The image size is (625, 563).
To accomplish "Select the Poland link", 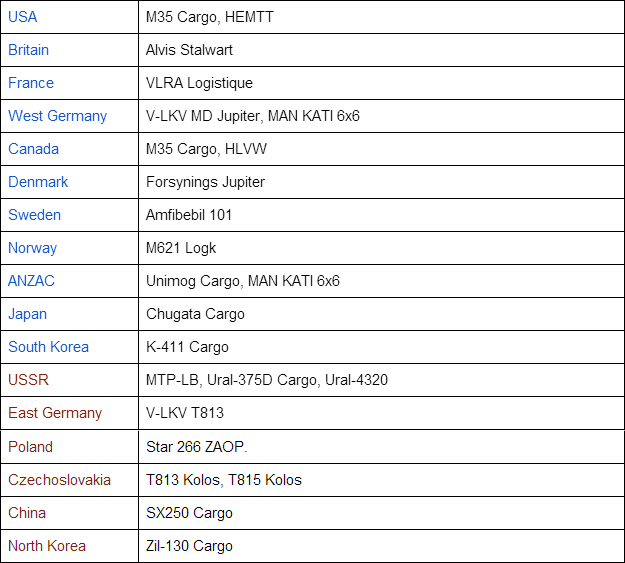I will click(30, 446).
